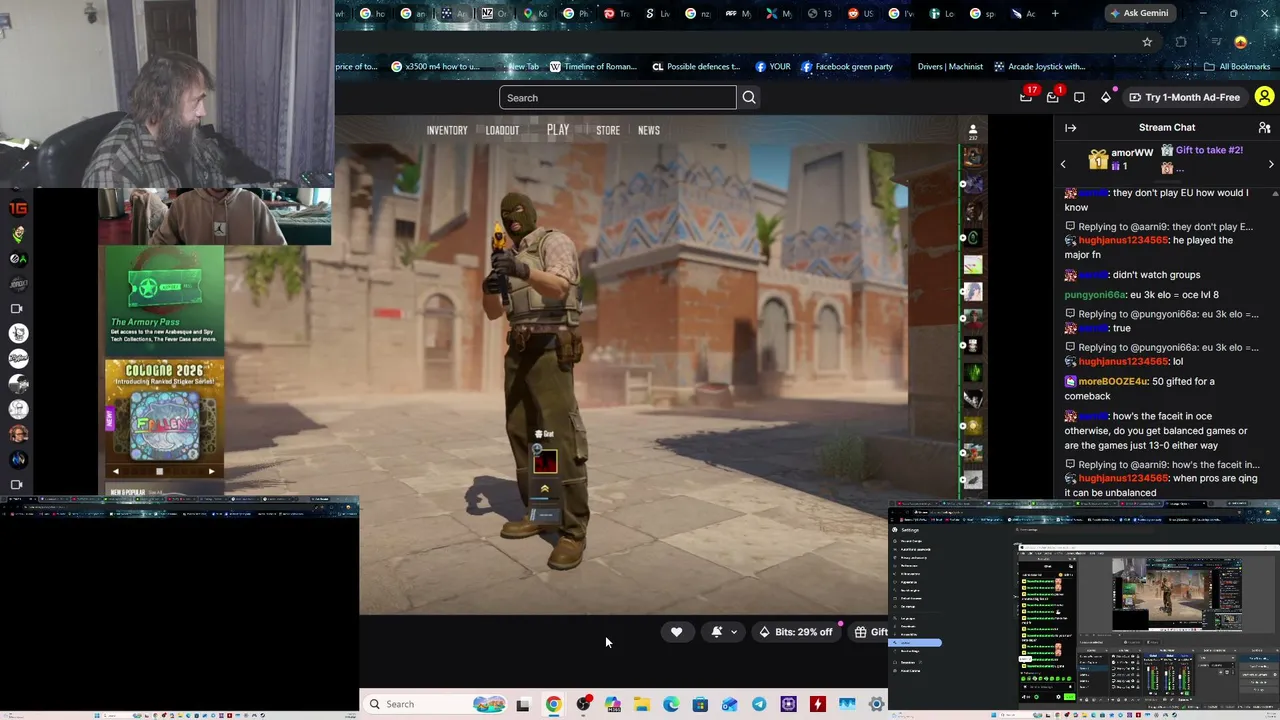This screenshot has width=1280, height=720.
Task: Open the INVENTORY menu in game
Action: pos(447,131)
